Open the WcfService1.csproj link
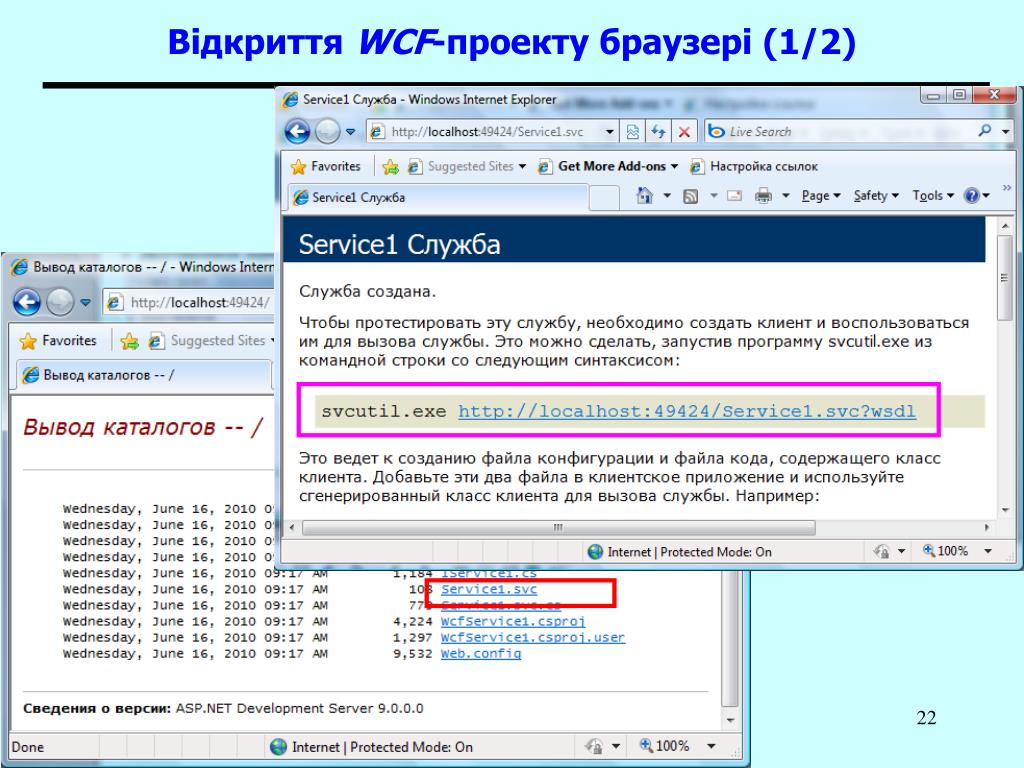The width and height of the screenshot is (1024, 768). [x=513, y=620]
